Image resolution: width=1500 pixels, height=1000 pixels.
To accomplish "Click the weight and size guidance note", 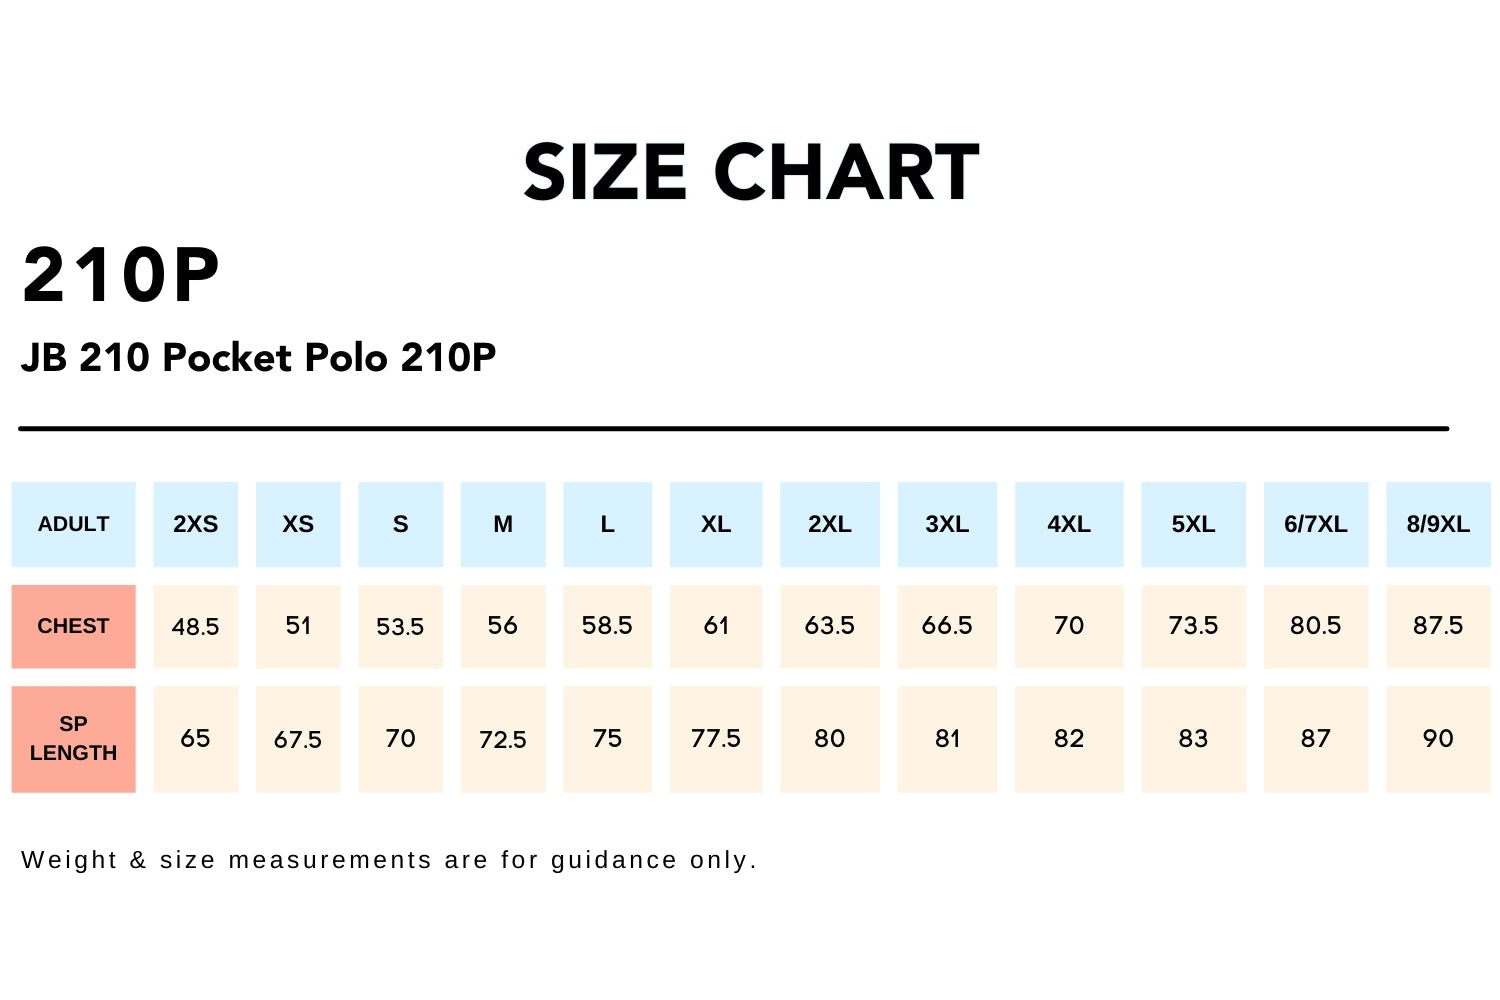I will click(389, 860).
